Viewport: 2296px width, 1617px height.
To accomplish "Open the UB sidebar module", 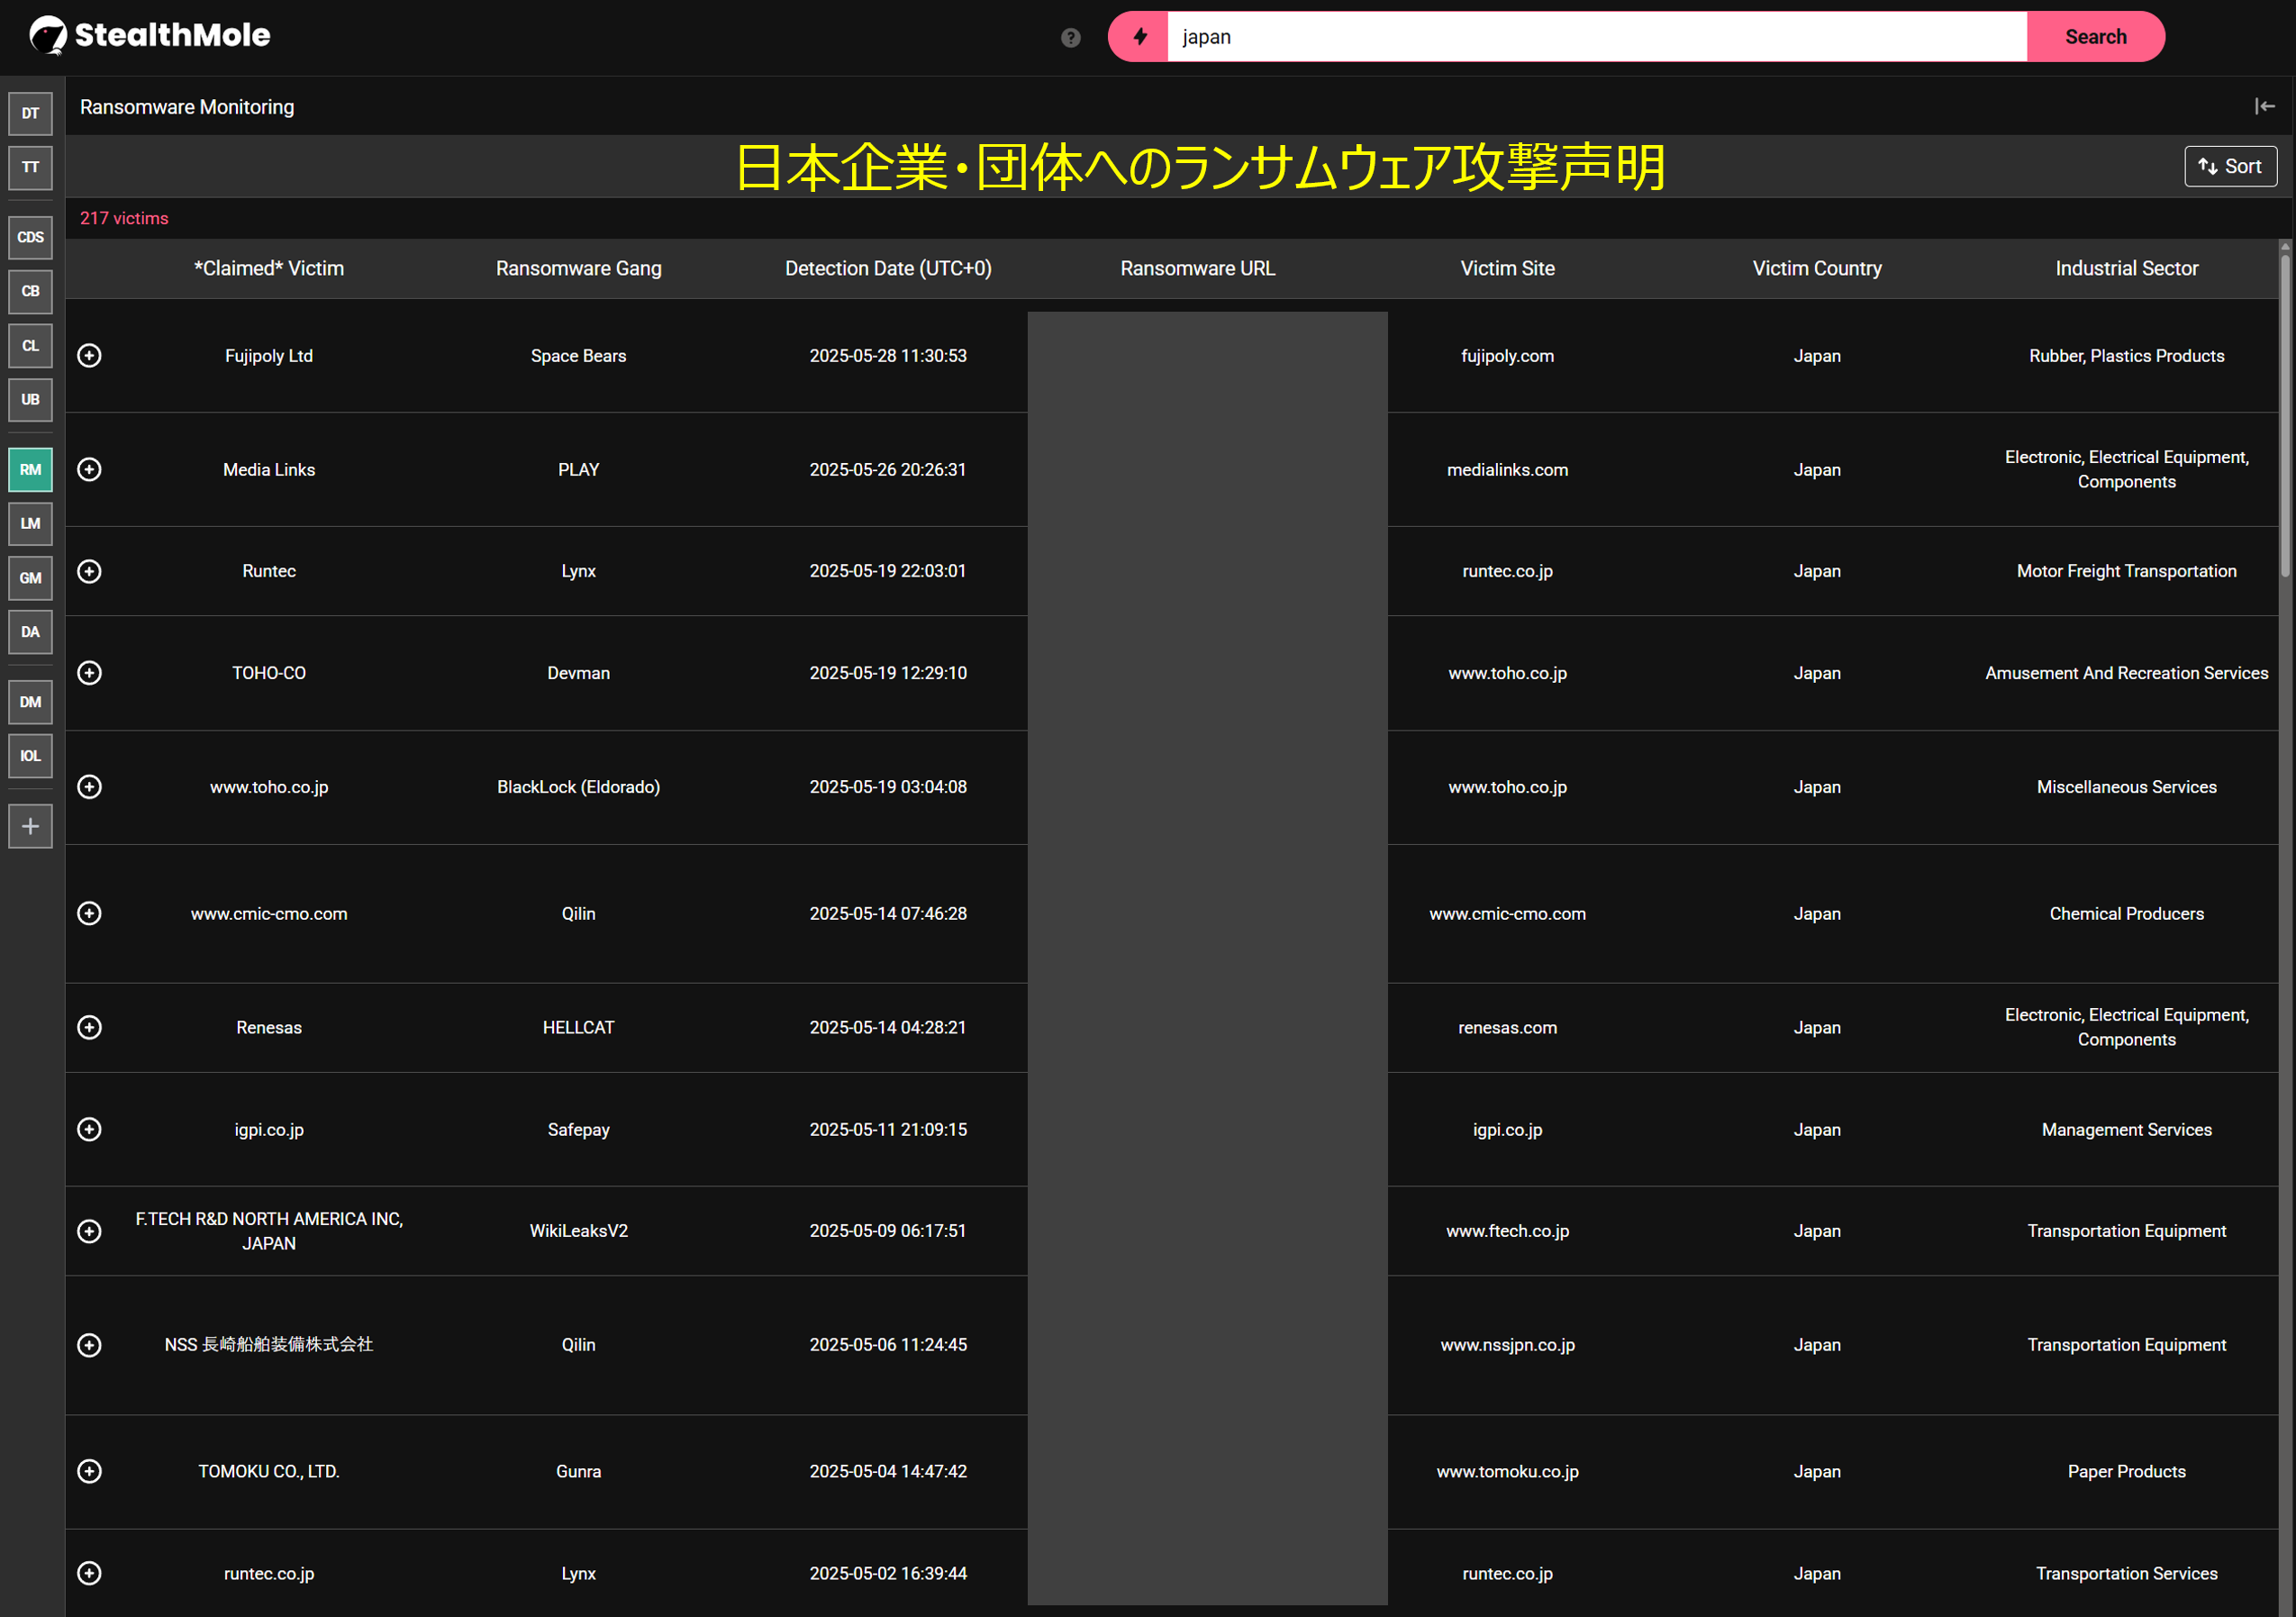I will 30,399.
